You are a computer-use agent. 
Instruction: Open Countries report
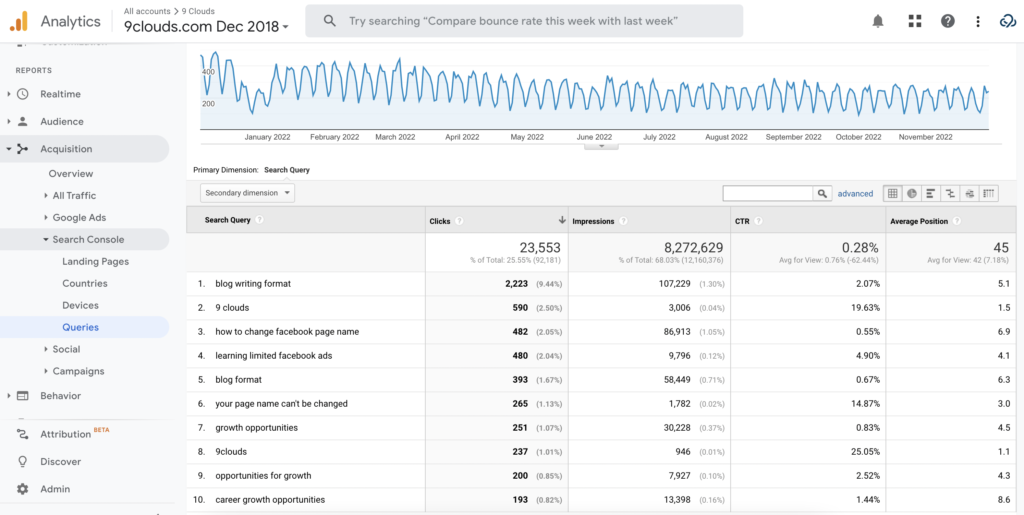[x=85, y=283]
